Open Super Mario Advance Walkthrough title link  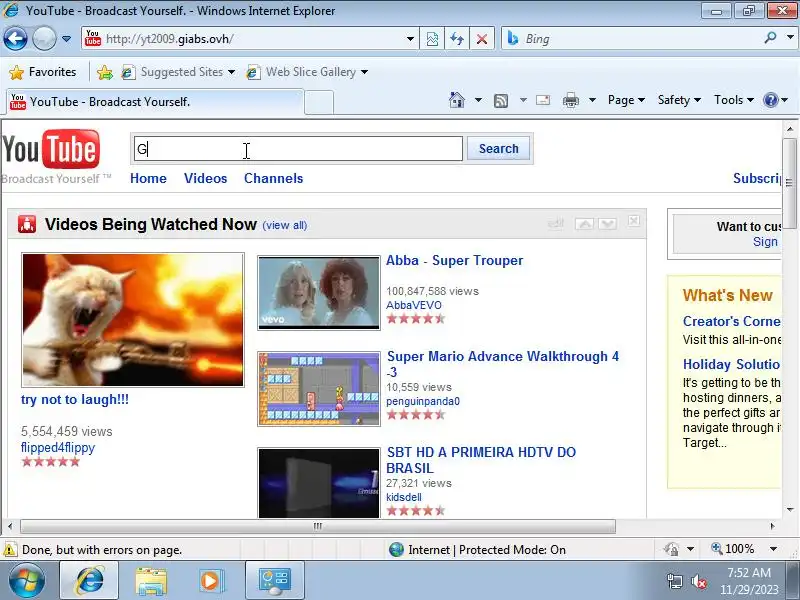(x=503, y=364)
